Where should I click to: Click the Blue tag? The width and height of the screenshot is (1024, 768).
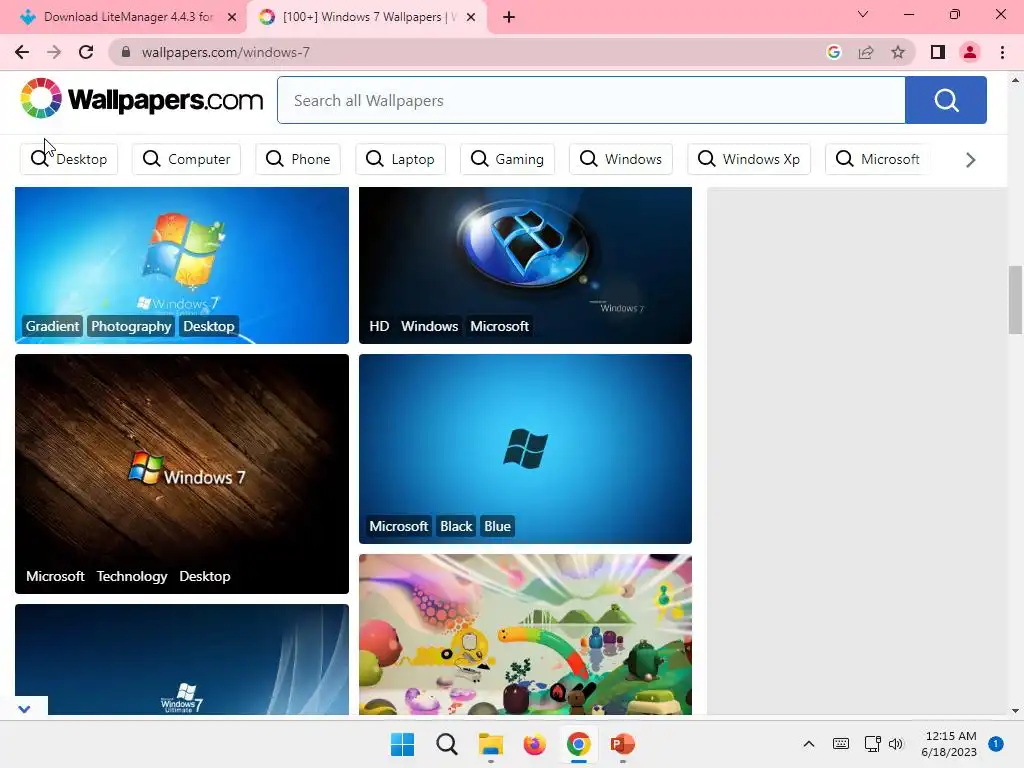pyautogui.click(x=497, y=526)
